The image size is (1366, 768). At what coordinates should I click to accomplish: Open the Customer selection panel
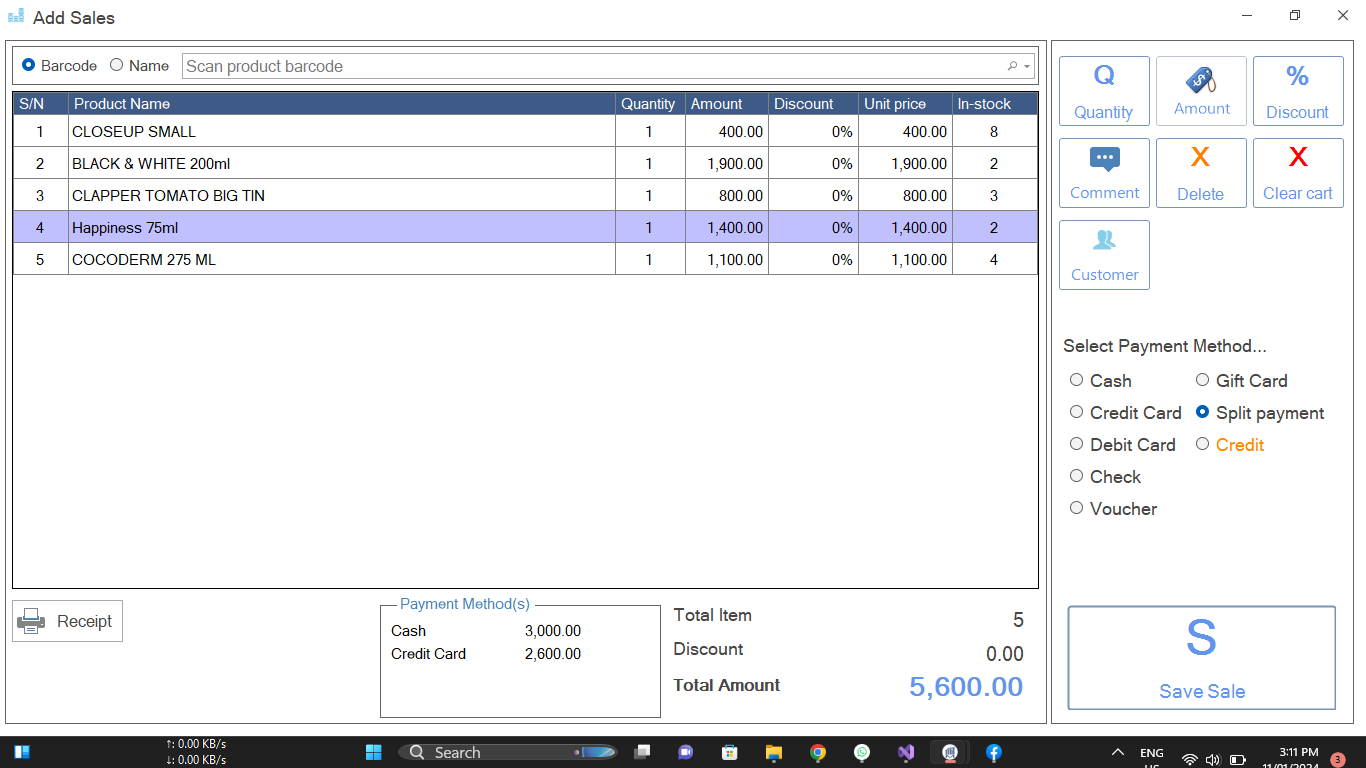1104,254
